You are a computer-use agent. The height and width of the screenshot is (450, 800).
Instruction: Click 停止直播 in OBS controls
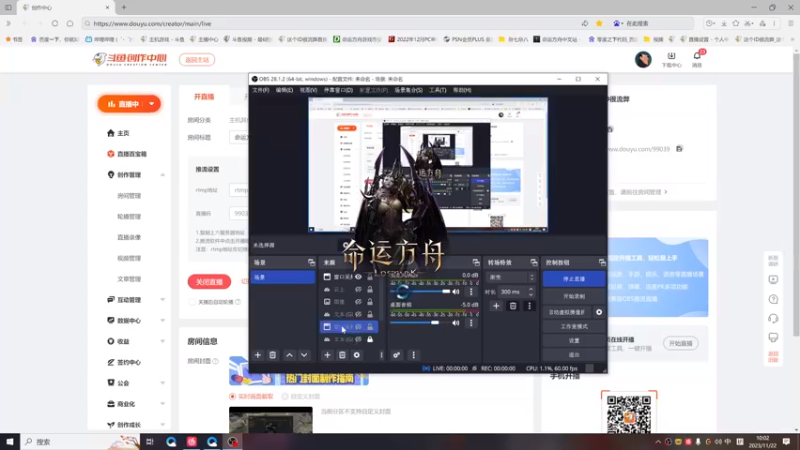(x=574, y=279)
